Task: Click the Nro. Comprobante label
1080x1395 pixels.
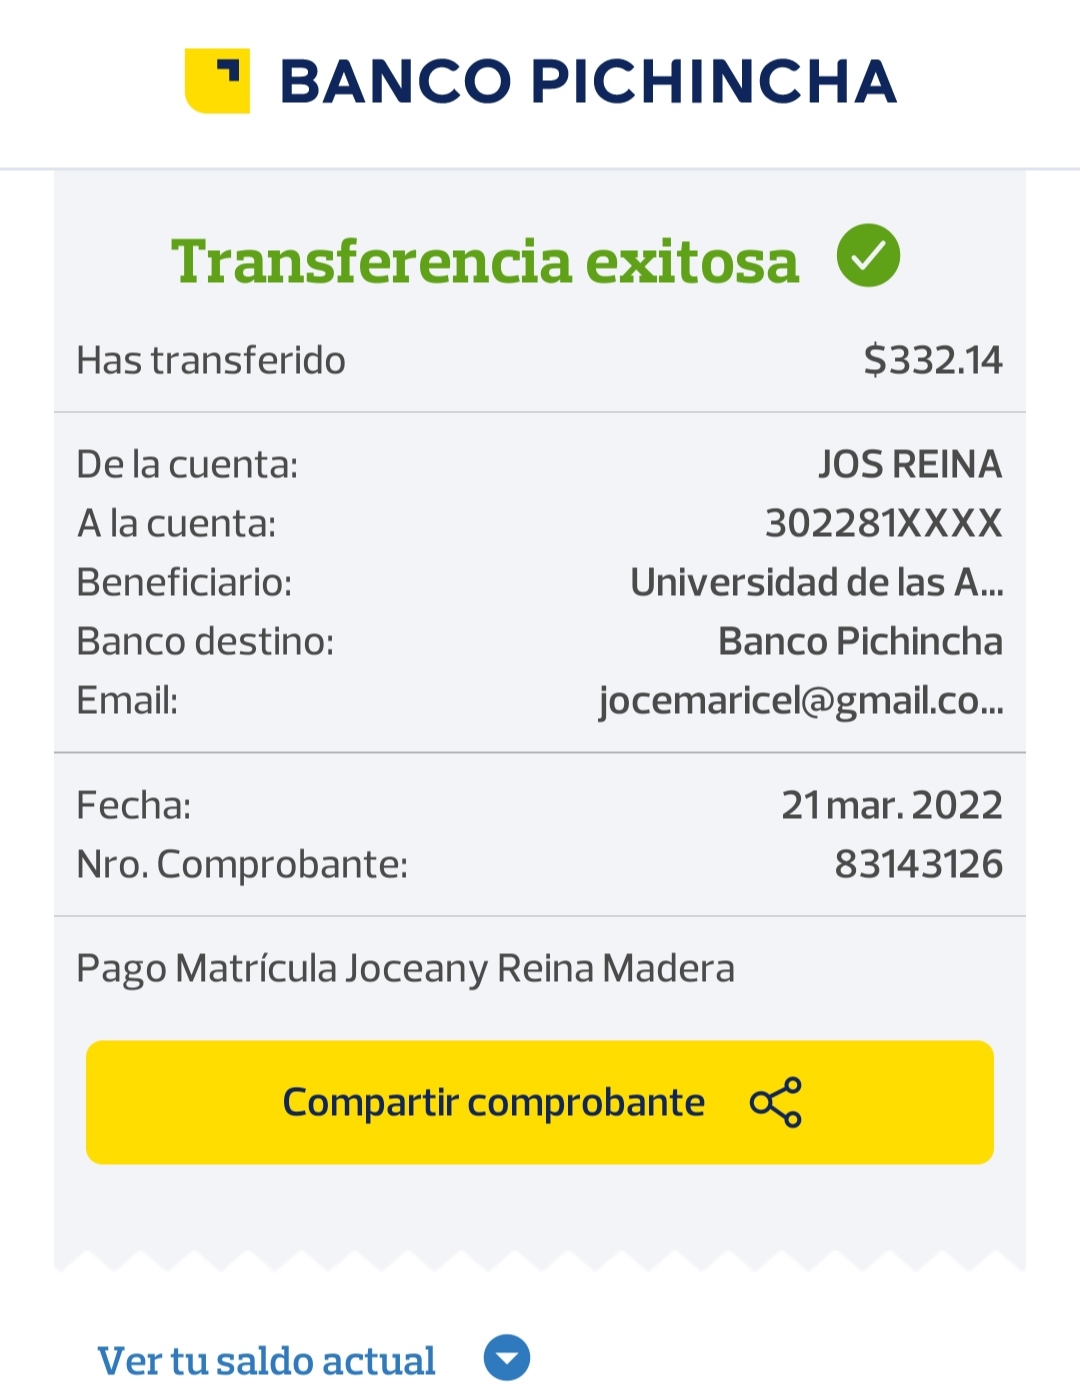Action: tap(242, 864)
